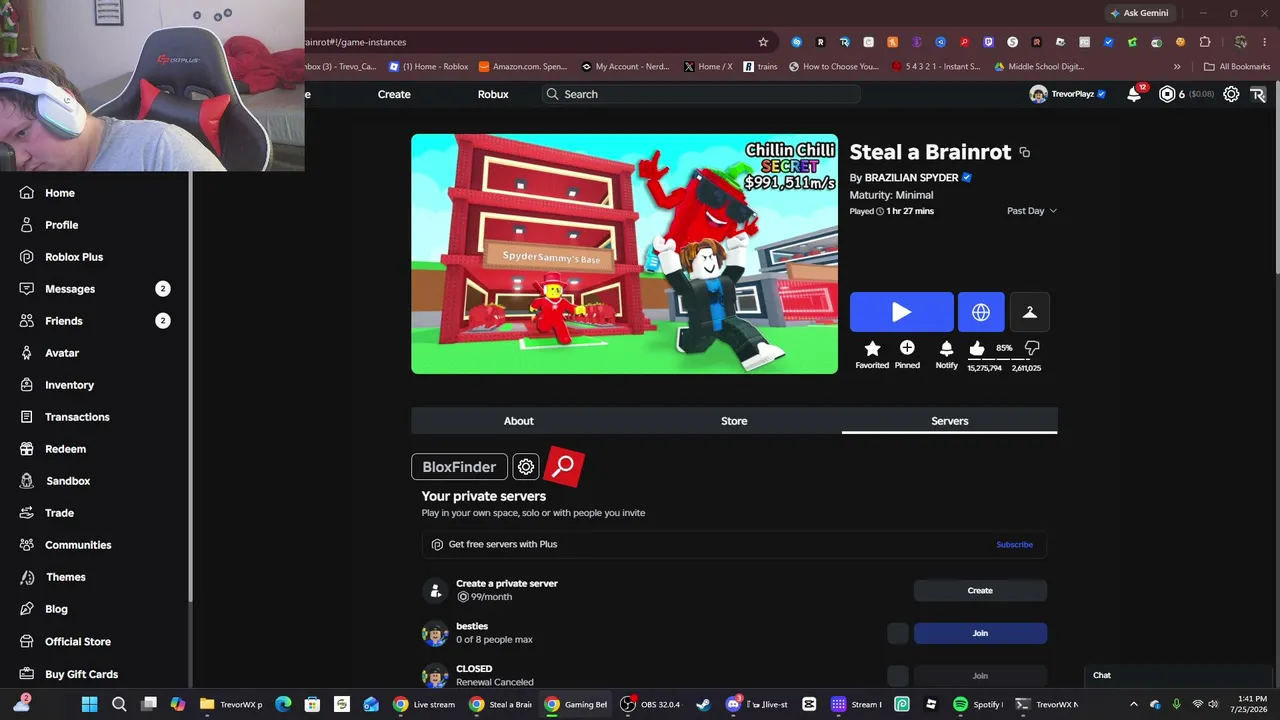Open the Windows Start menu

point(89,704)
